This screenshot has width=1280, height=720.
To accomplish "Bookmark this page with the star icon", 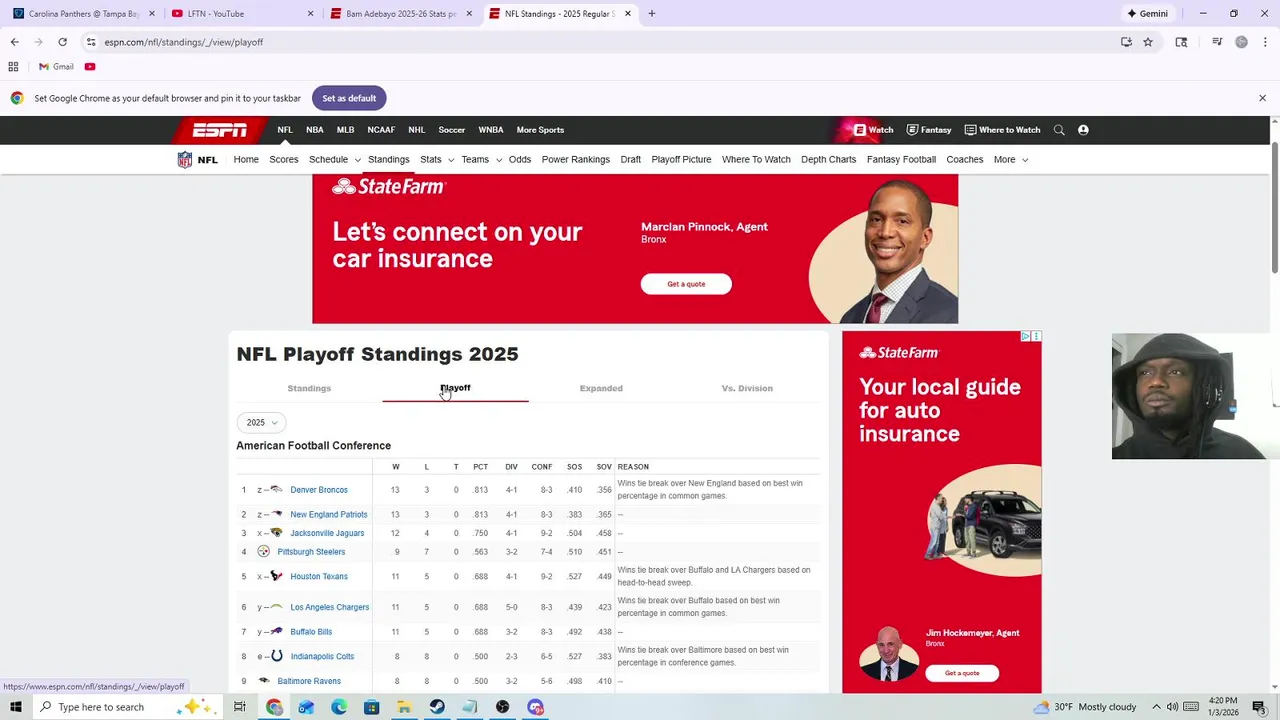I will 1148,42.
